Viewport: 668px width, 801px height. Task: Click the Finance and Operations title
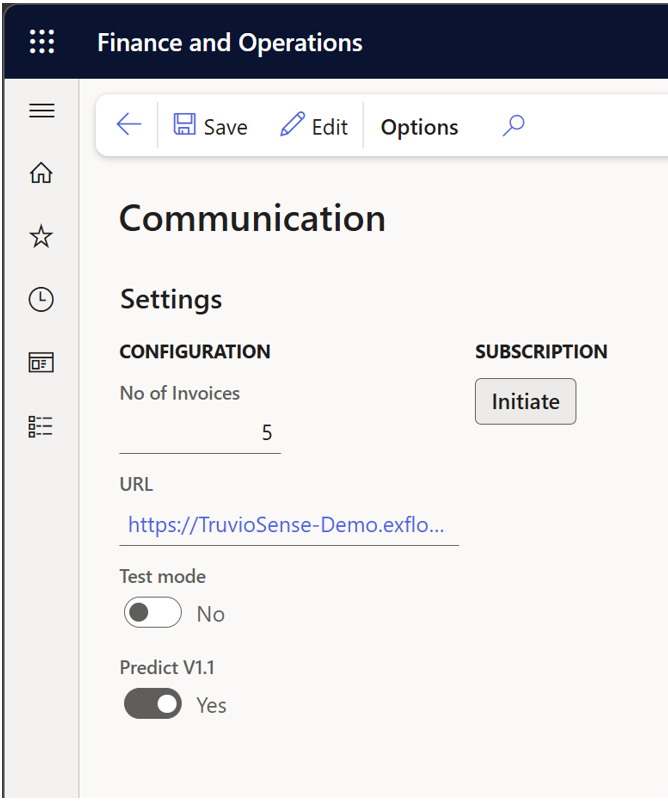(x=230, y=42)
